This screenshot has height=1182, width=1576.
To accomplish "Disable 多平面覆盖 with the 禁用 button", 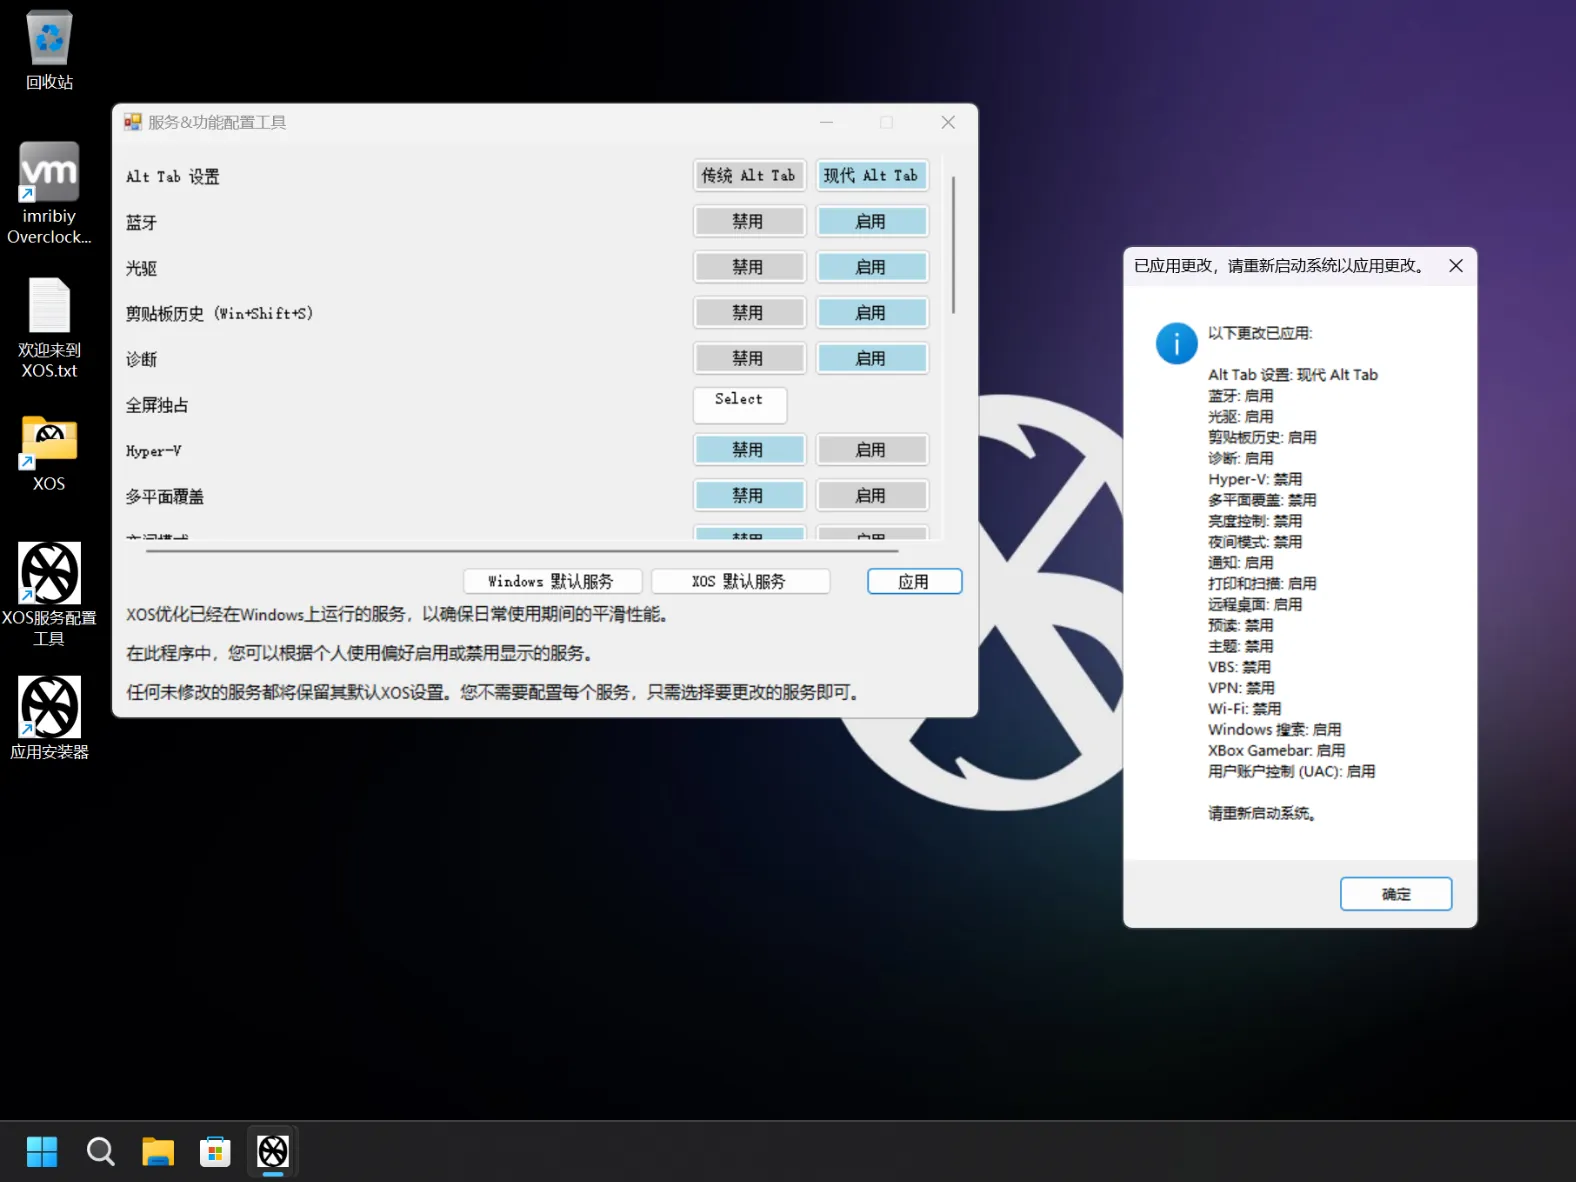I will 749,495.
